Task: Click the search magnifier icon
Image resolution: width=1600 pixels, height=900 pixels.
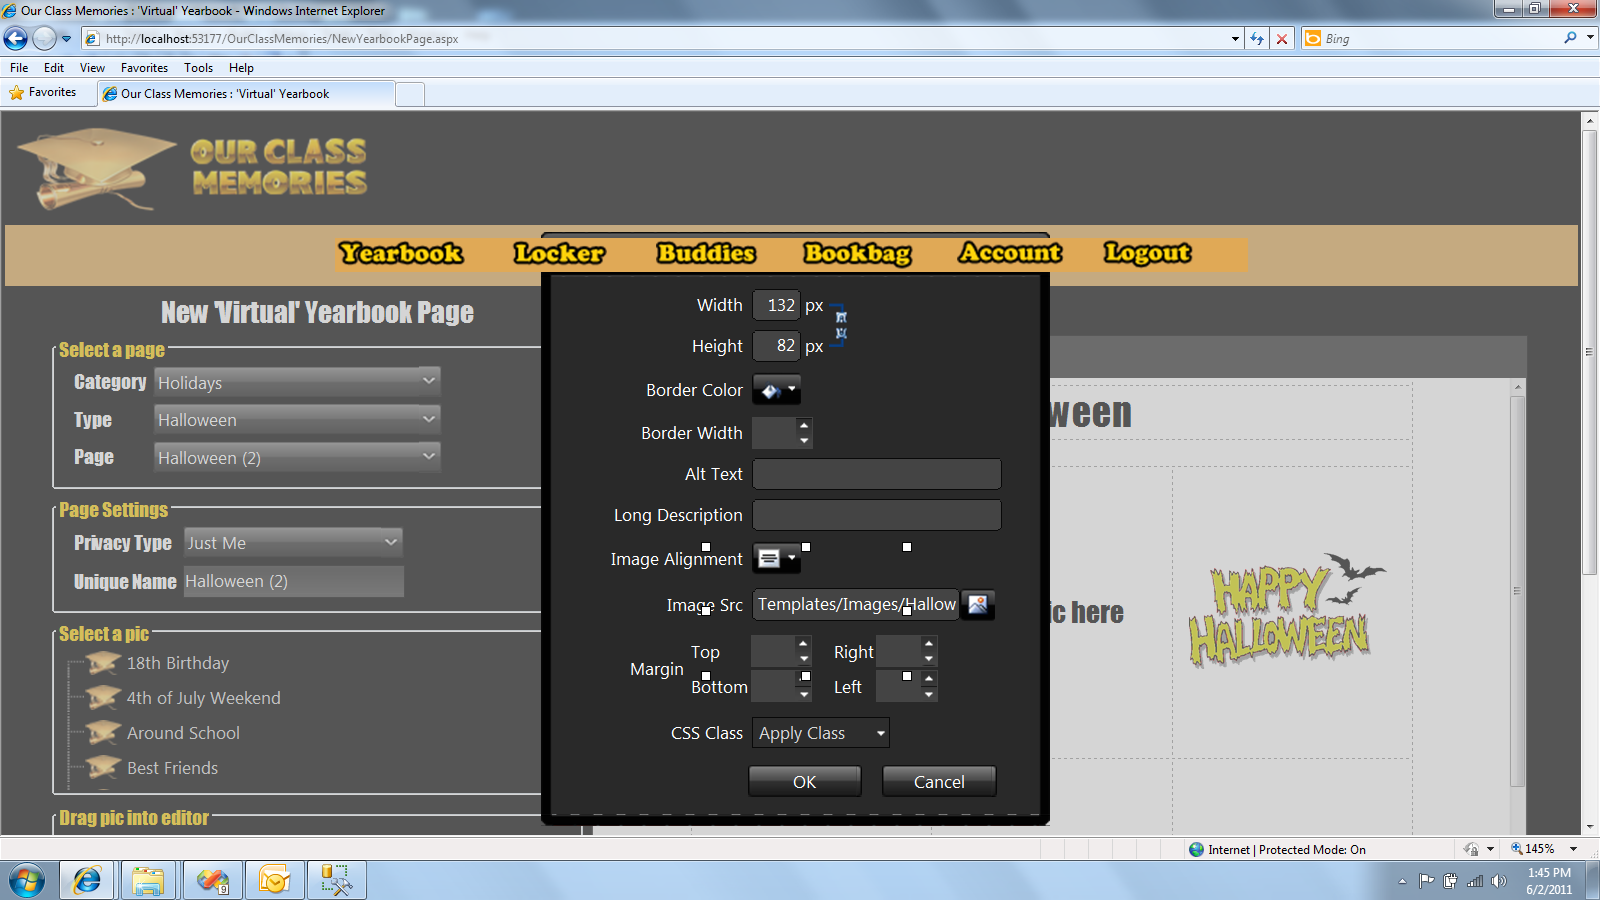Action: pyautogui.click(x=1570, y=38)
